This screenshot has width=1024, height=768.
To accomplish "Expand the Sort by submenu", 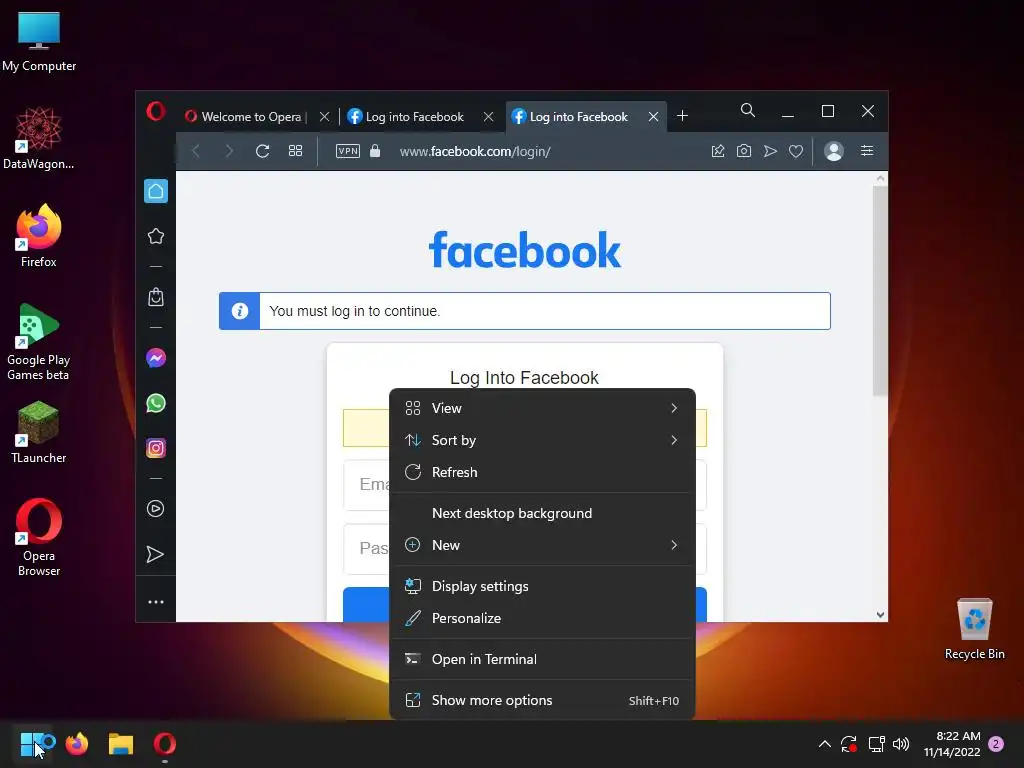I will (542, 440).
